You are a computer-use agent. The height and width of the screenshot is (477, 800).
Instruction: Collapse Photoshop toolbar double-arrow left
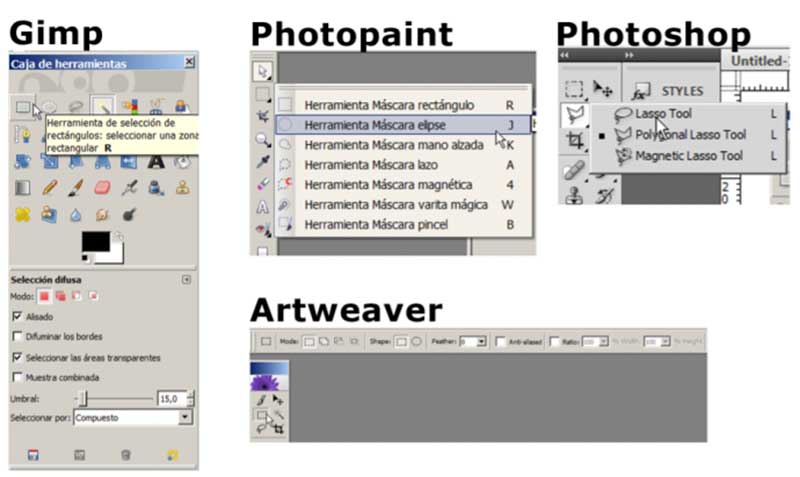tap(564, 55)
